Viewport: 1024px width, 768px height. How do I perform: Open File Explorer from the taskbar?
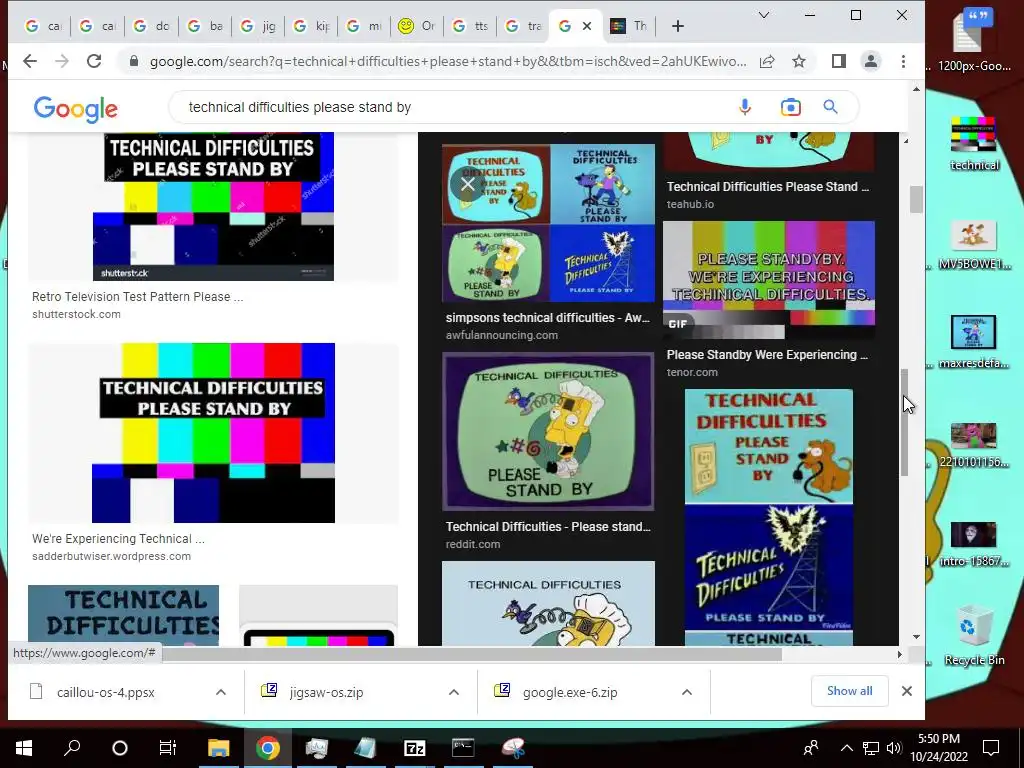(219, 748)
